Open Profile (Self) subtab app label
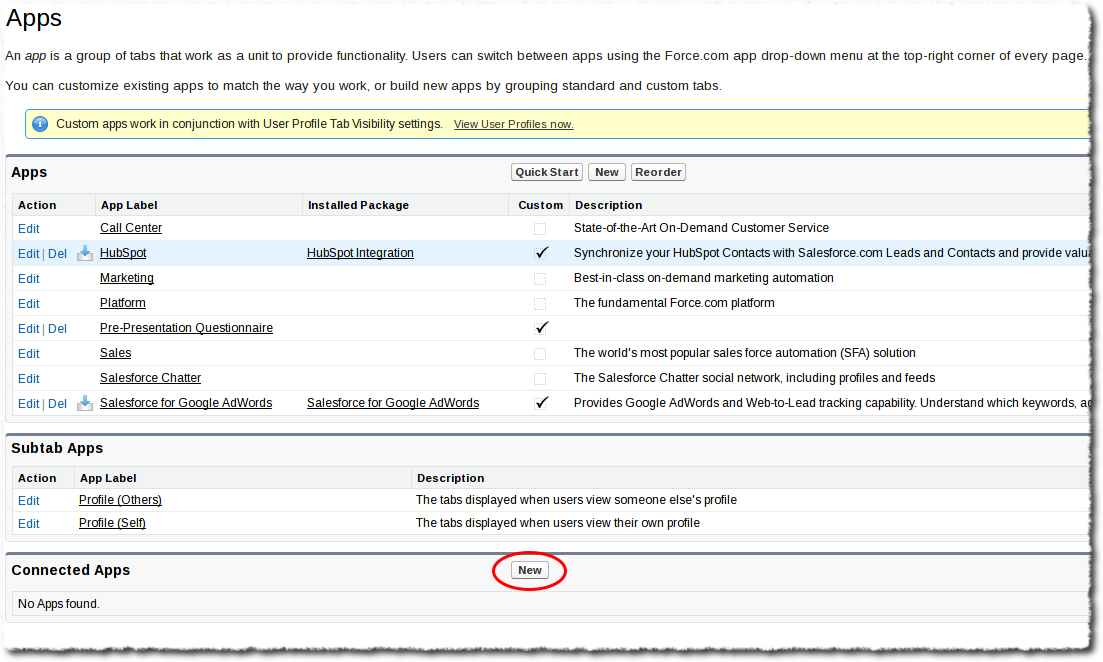This screenshot has height=662, width=1103. pyautogui.click(x=113, y=523)
